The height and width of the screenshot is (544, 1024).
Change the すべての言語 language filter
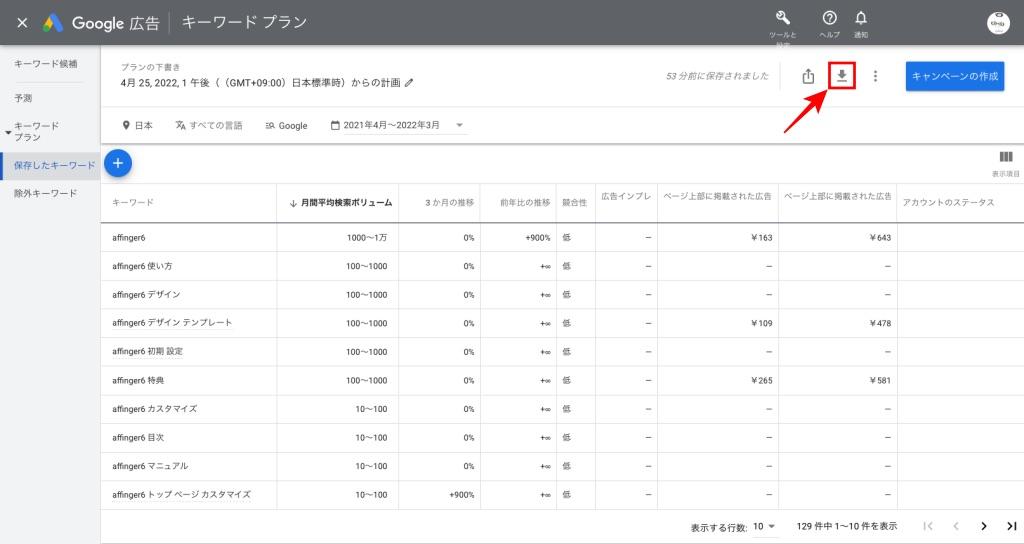click(x=209, y=125)
